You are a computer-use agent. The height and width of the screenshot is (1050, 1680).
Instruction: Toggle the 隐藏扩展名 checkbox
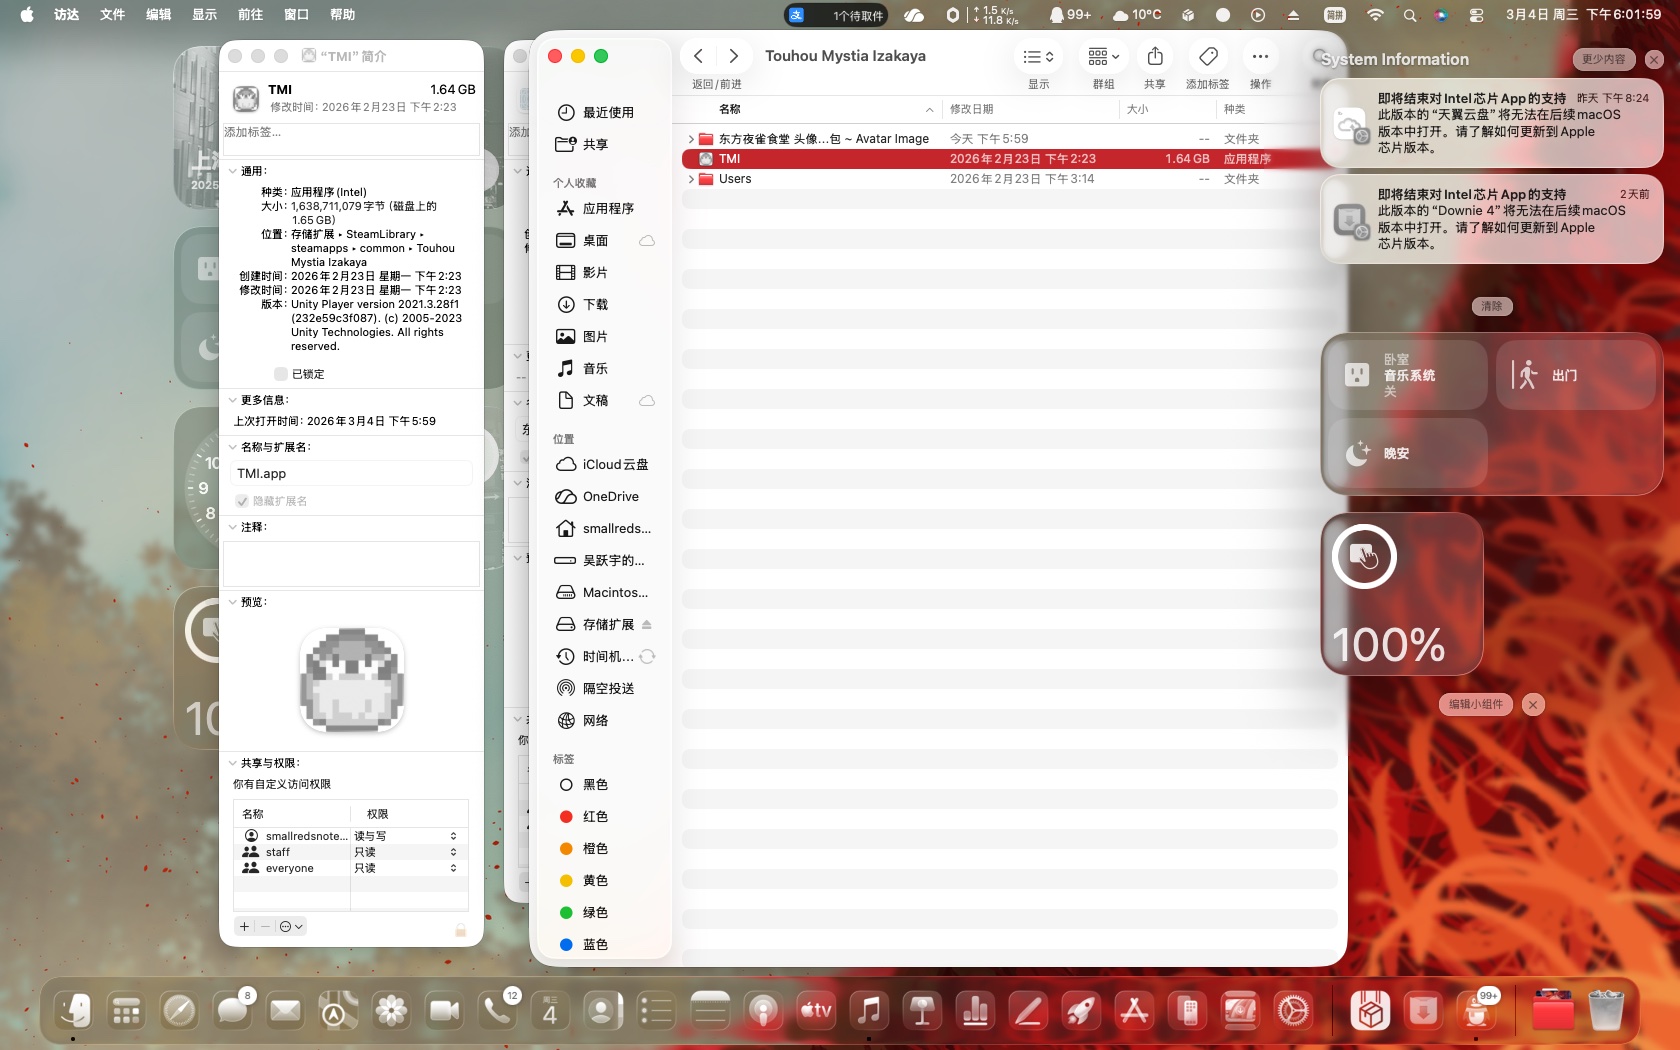click(x=242, y=501)
